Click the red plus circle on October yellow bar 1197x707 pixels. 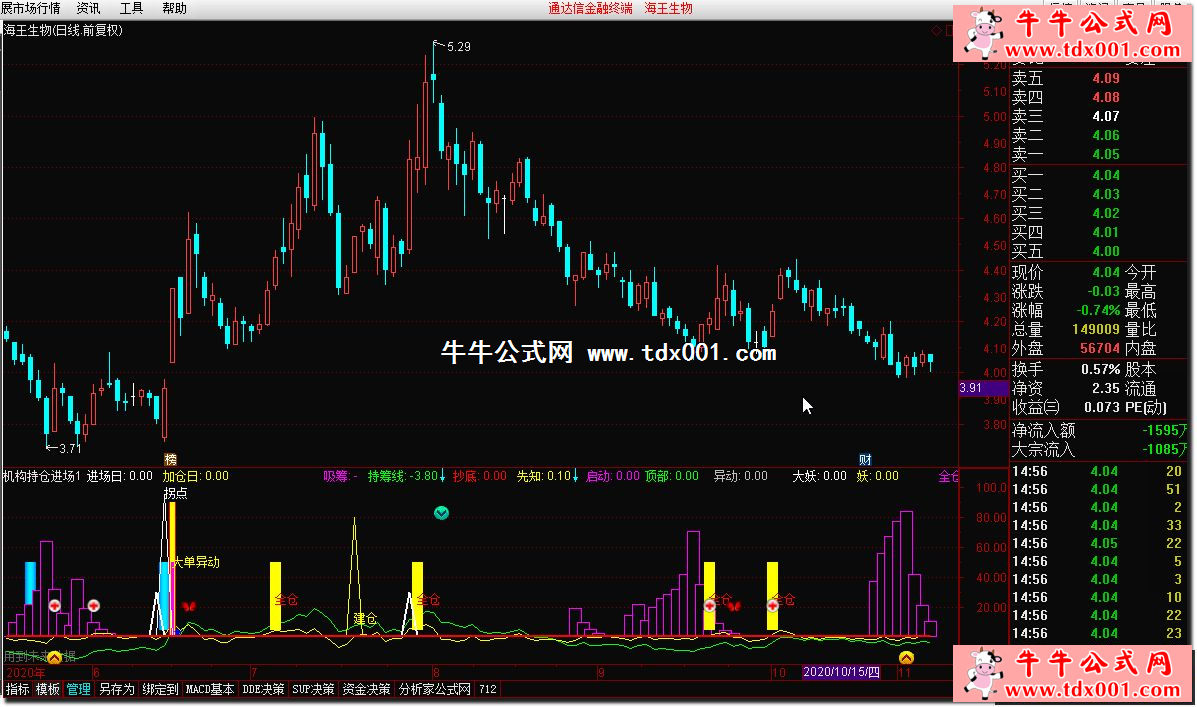(773, 605)
